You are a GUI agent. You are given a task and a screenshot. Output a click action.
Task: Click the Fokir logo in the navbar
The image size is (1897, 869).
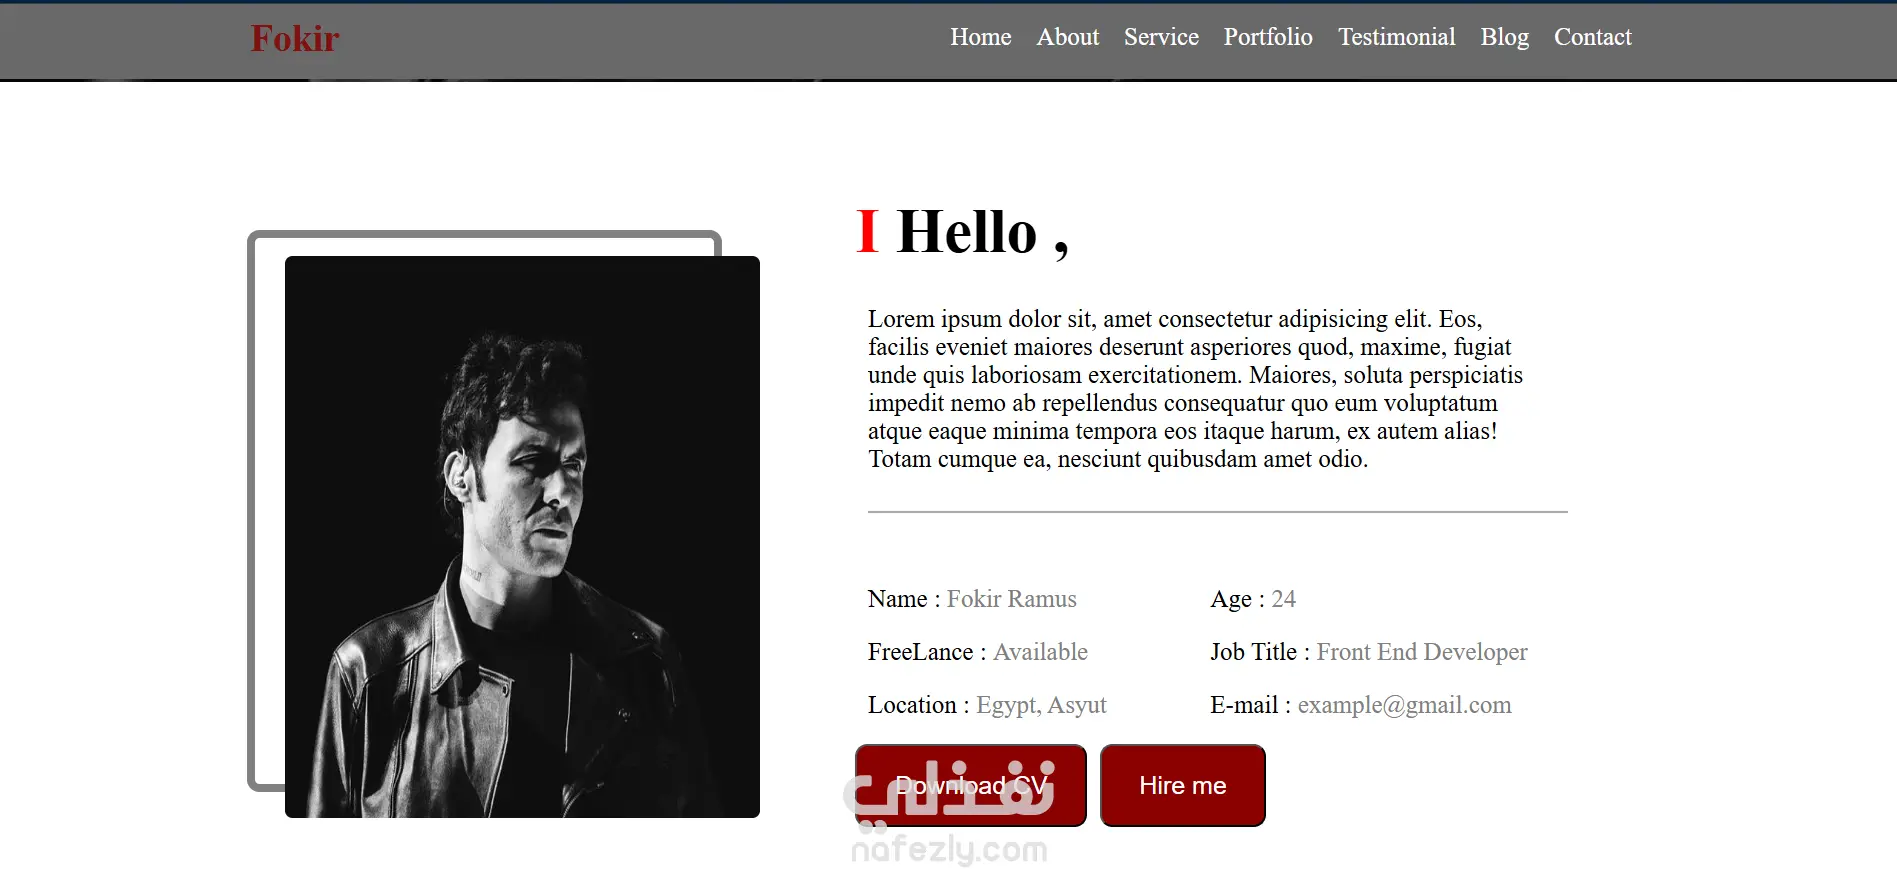coord(295,39)
